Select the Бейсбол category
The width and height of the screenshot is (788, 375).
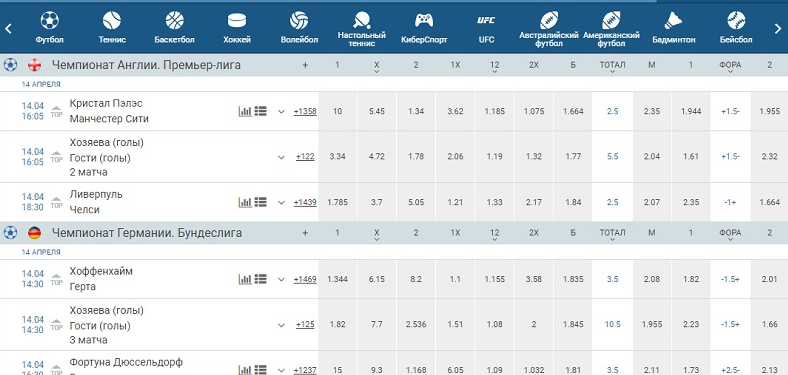[736, 28]
